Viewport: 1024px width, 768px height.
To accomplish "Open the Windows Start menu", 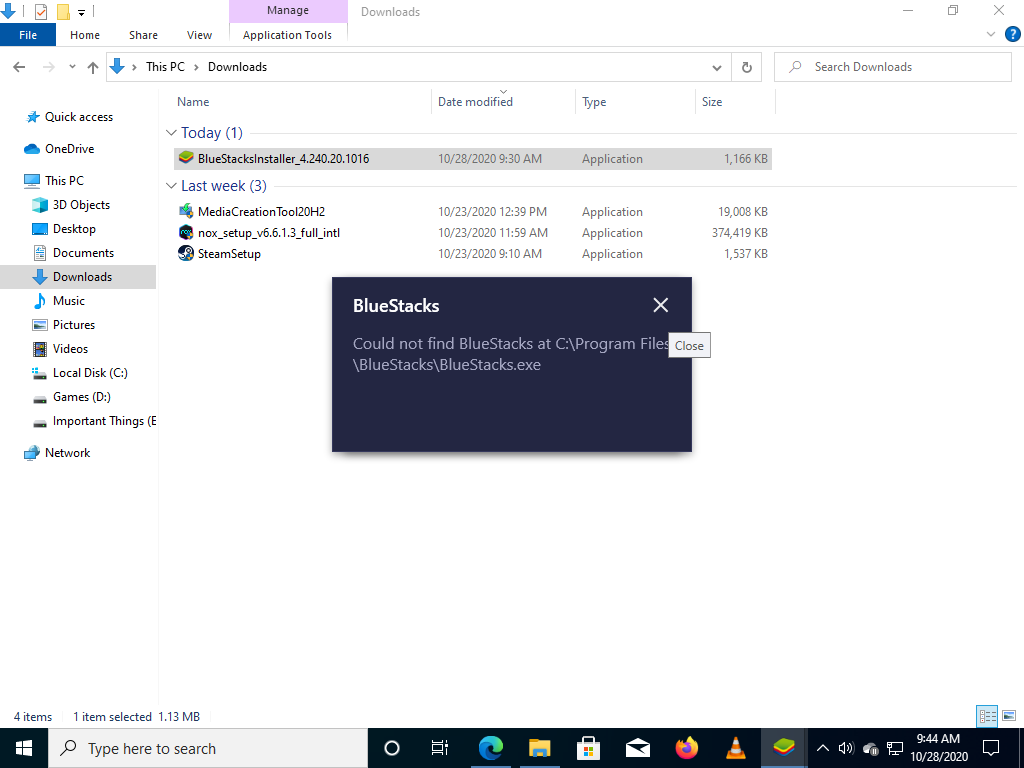I will (x=24, y=748).
